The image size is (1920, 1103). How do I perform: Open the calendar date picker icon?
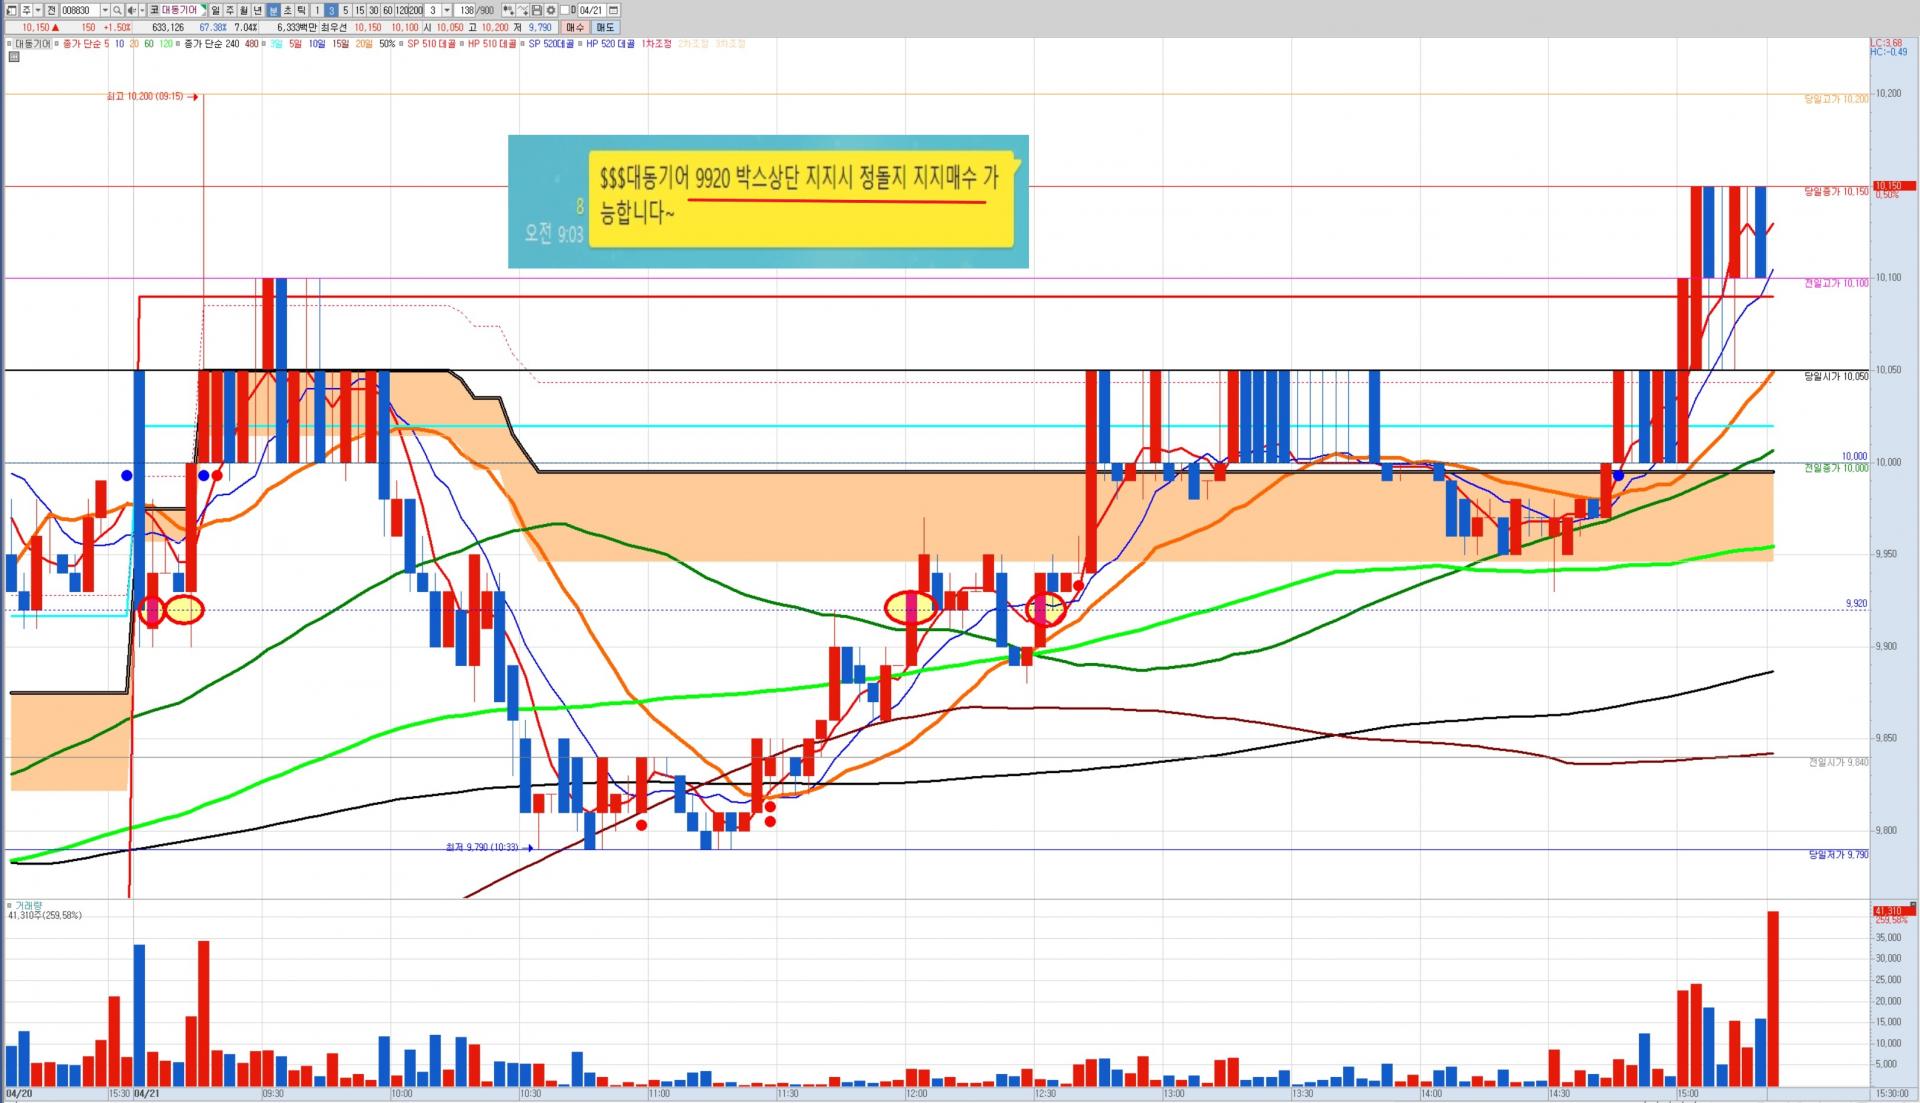click(x=613, y=10)
